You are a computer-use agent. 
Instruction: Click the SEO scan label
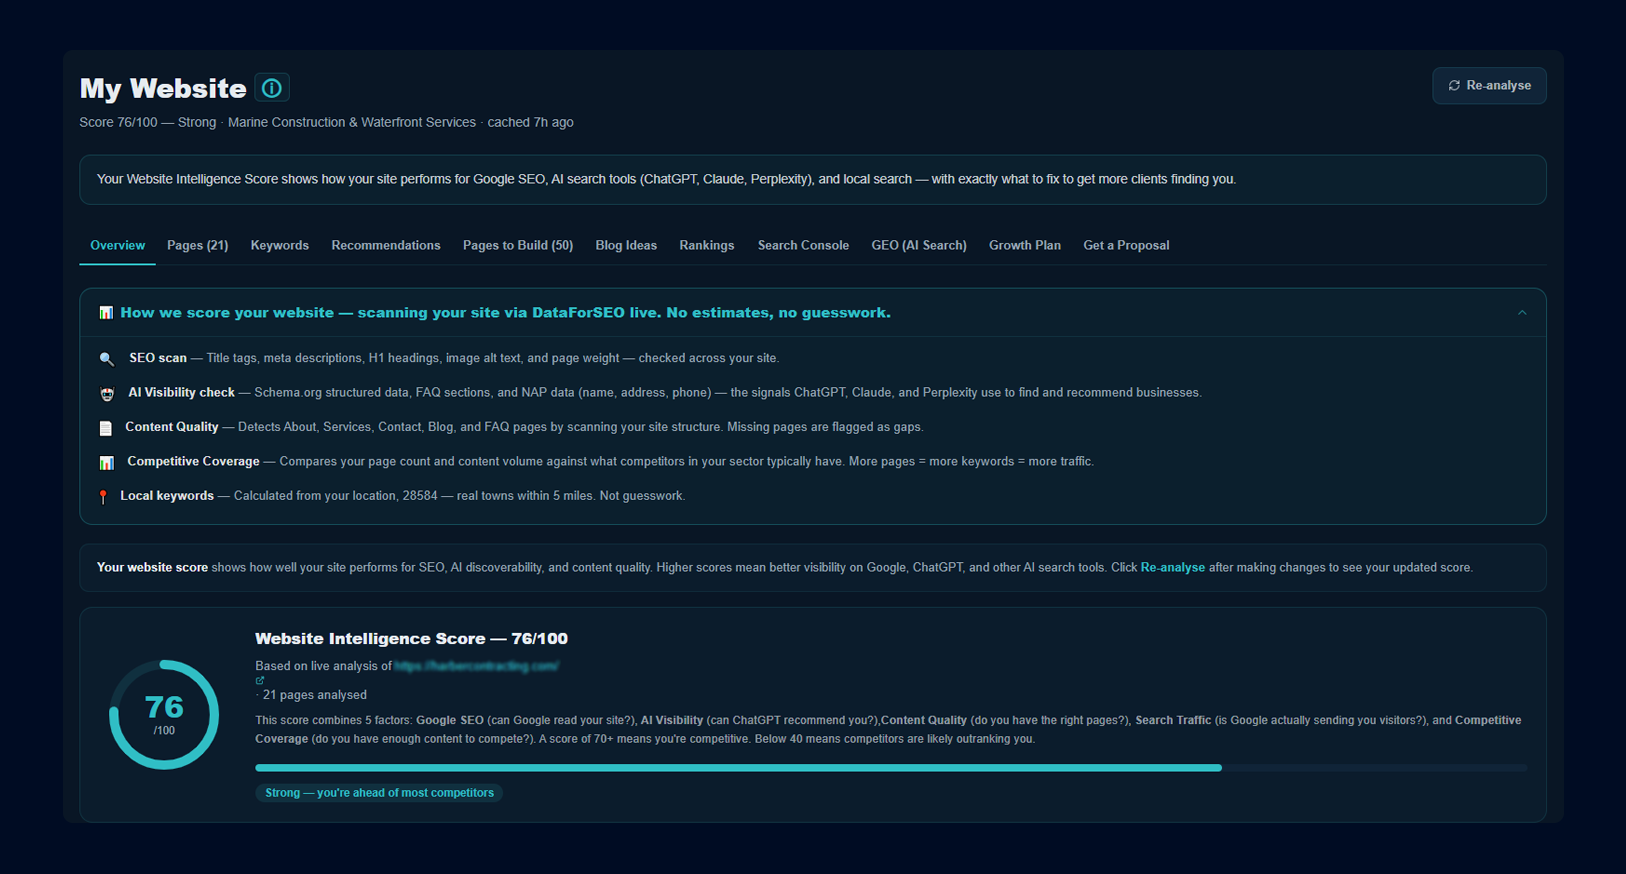tap(158, 358)
